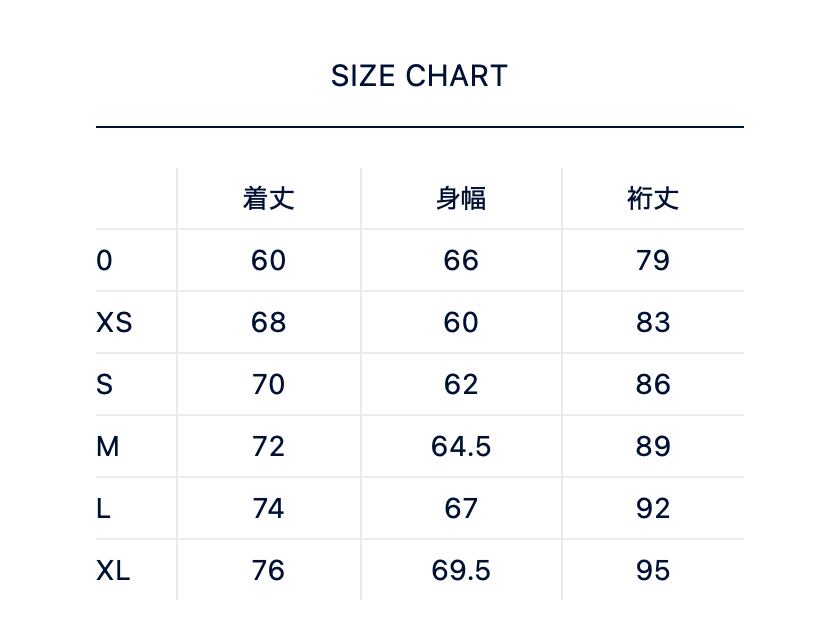Select the S size row label
Image resolution: width=828 pixels, height=630 pixels.
click(x=104, y=385)
